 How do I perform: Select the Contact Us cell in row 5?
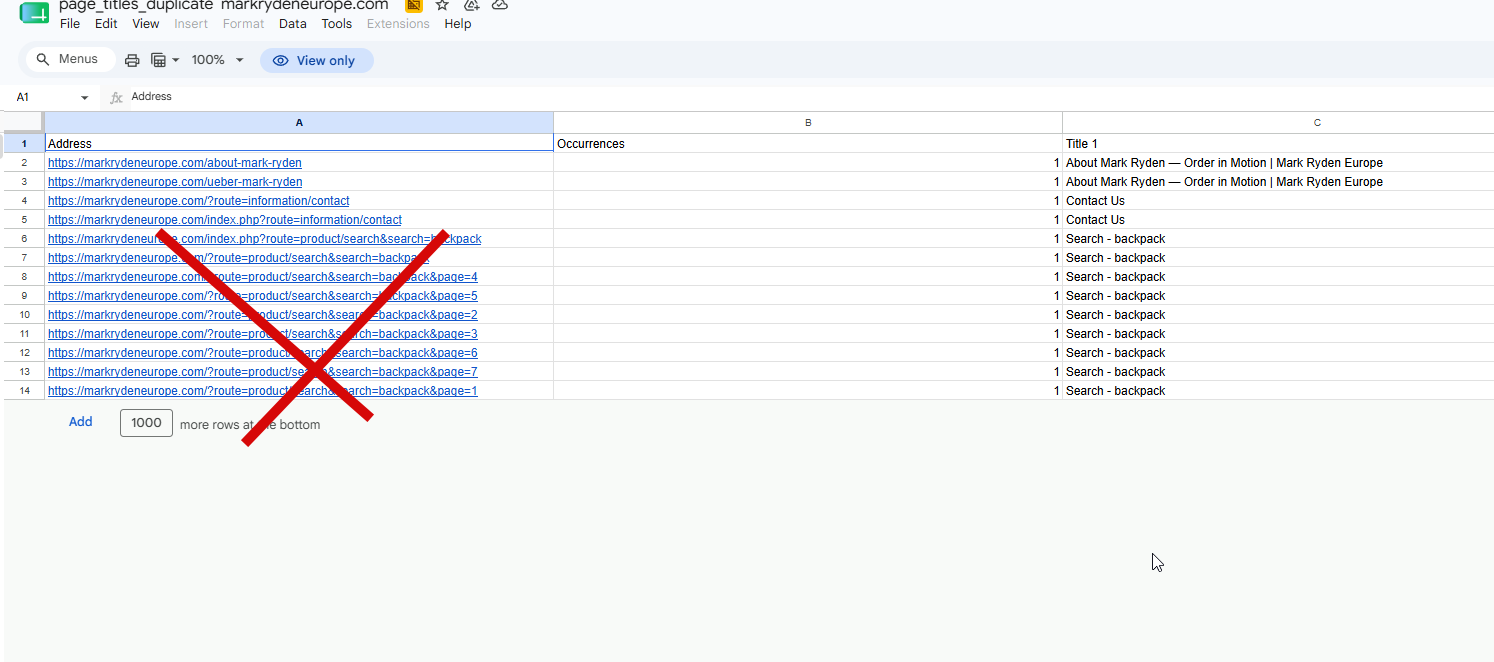pos(1278,220)
